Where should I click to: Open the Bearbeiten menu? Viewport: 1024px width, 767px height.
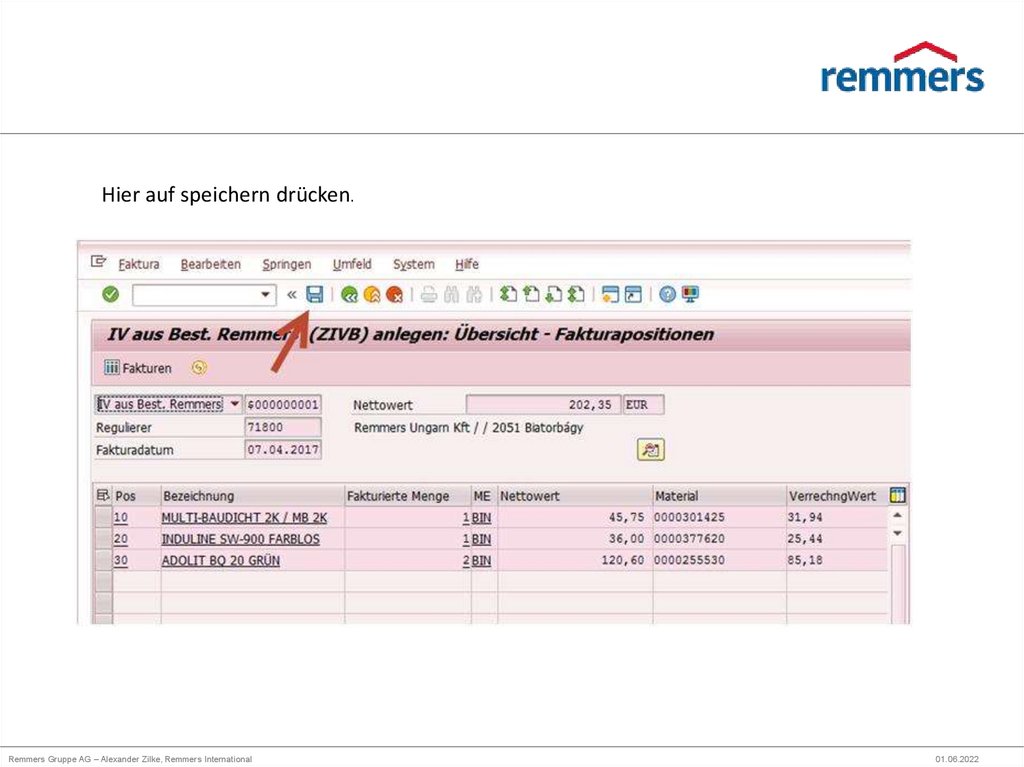coord(210,264)
